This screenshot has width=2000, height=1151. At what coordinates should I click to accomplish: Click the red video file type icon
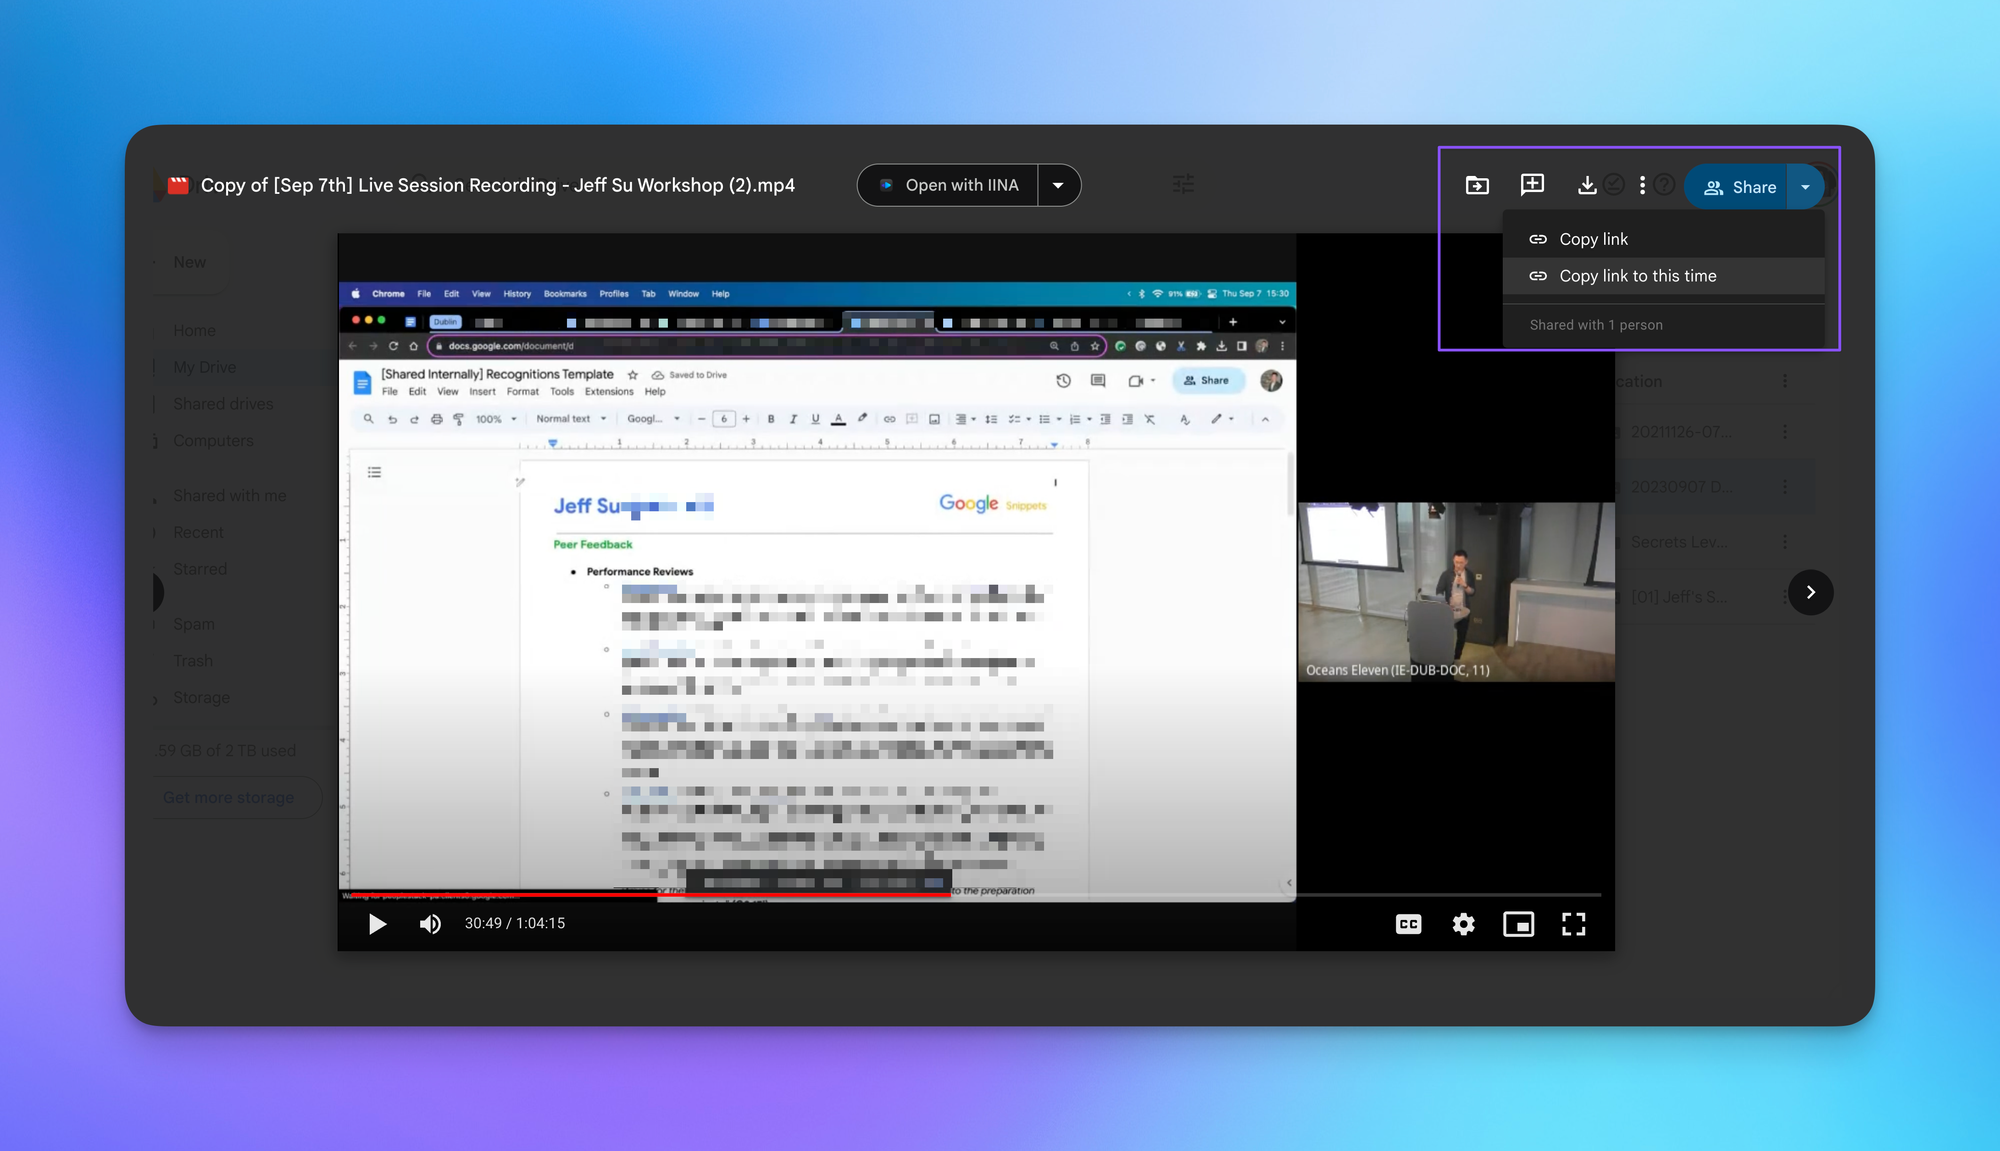click(179, 185)
